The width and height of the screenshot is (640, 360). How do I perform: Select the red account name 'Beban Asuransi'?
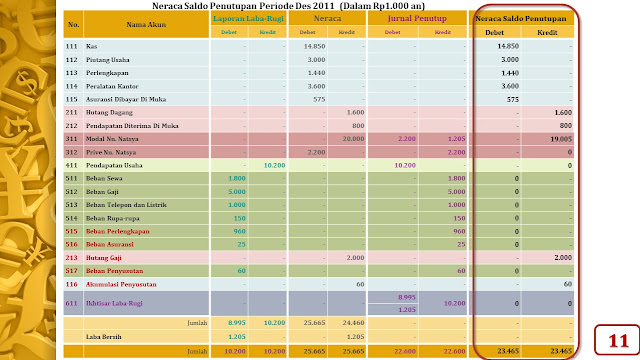[x=110, y=244]
